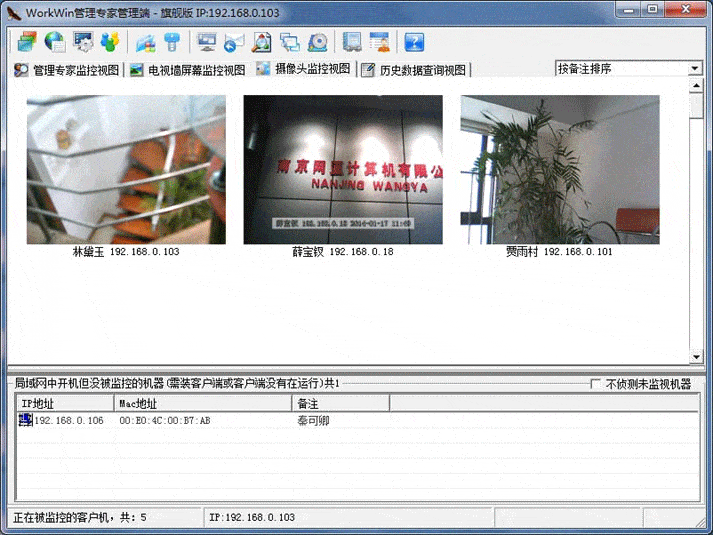The height and width of the screenshot is (535, 713).
Task: Click status bar IP:192.168.0.103 entry
Action: (252, 517)
